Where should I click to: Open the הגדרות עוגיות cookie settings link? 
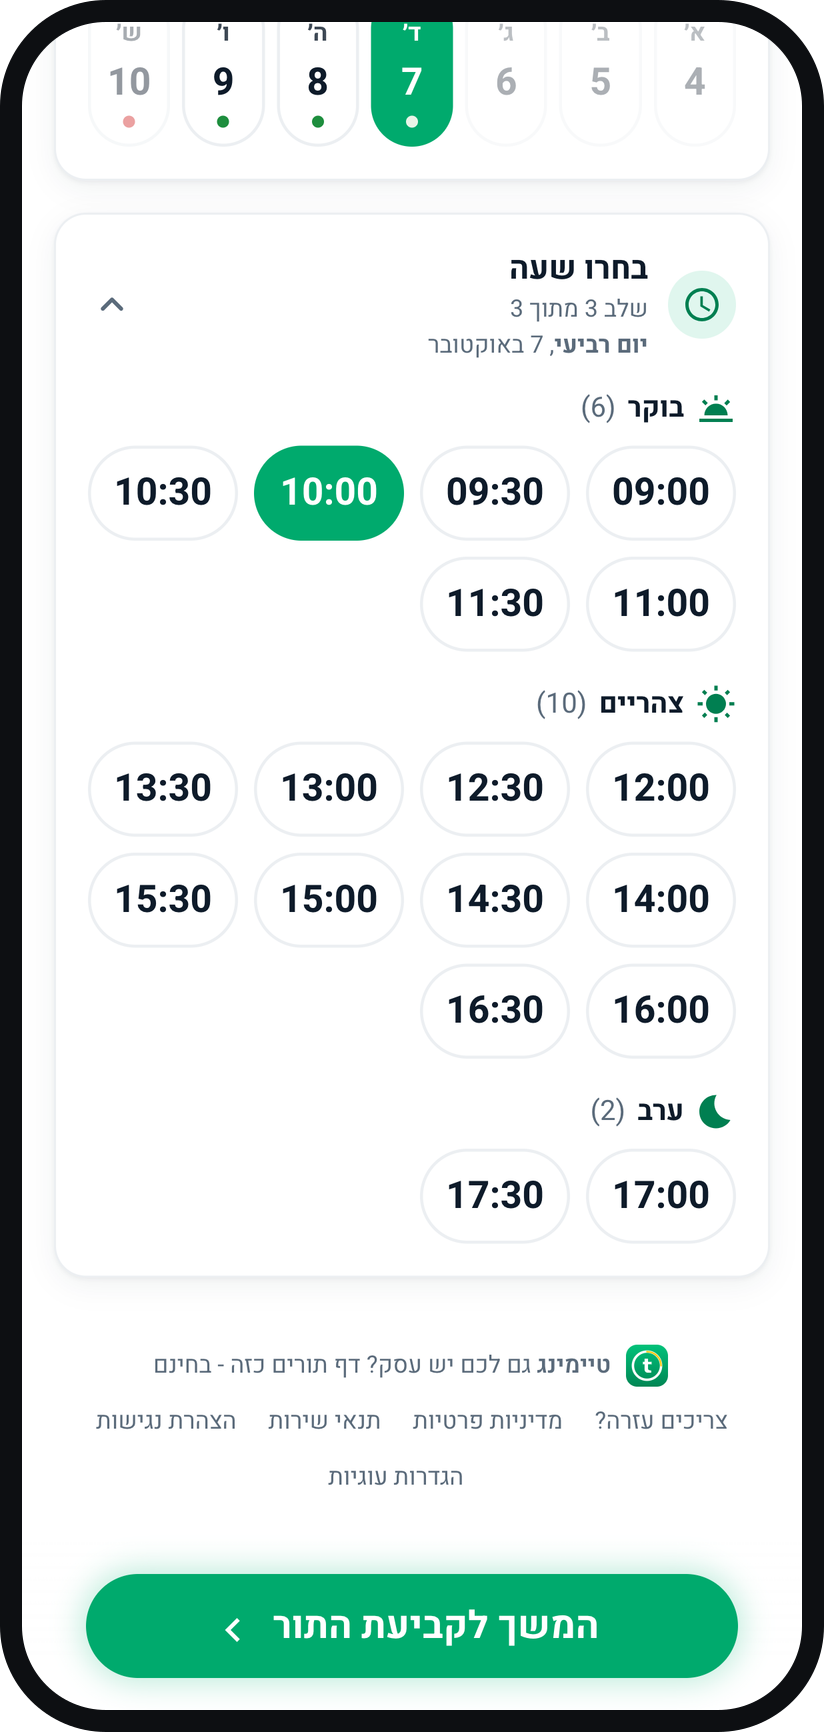(x=396, y=1477)
